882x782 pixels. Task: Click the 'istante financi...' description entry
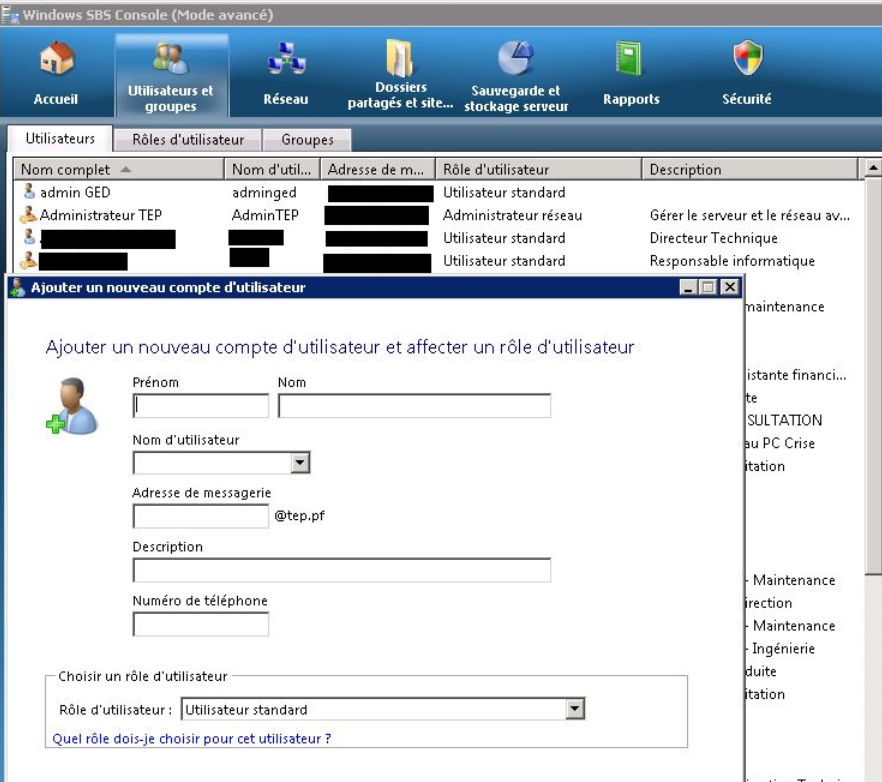(x=796, y=375)
